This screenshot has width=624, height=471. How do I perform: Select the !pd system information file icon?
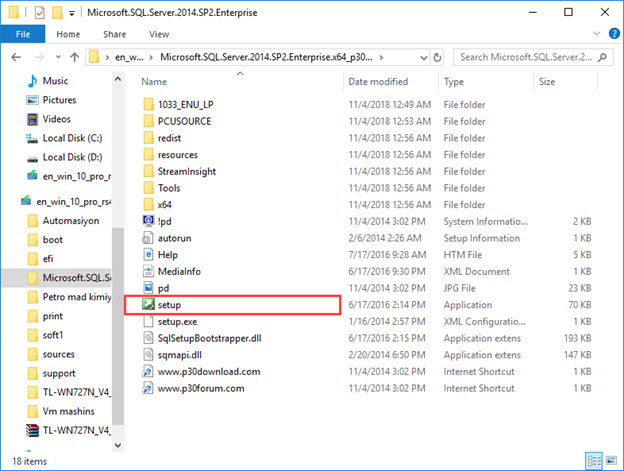148,221
